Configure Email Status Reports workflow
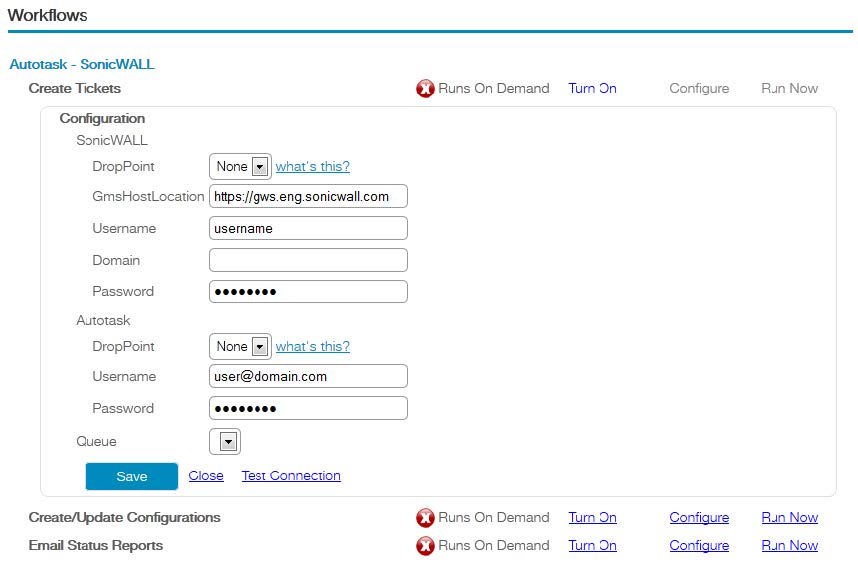The width and height of the screenshot is (858, 568). 699,546
